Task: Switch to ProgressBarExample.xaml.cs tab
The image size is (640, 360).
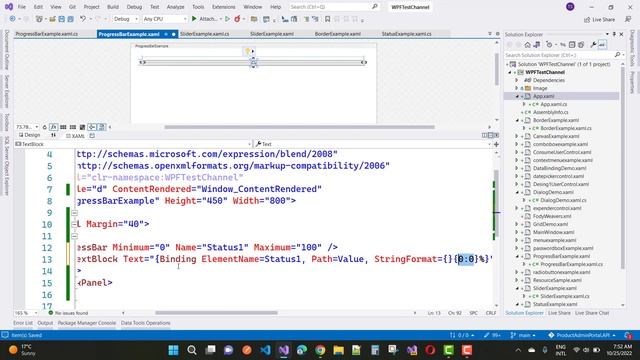Action: (x=47, y=34)
